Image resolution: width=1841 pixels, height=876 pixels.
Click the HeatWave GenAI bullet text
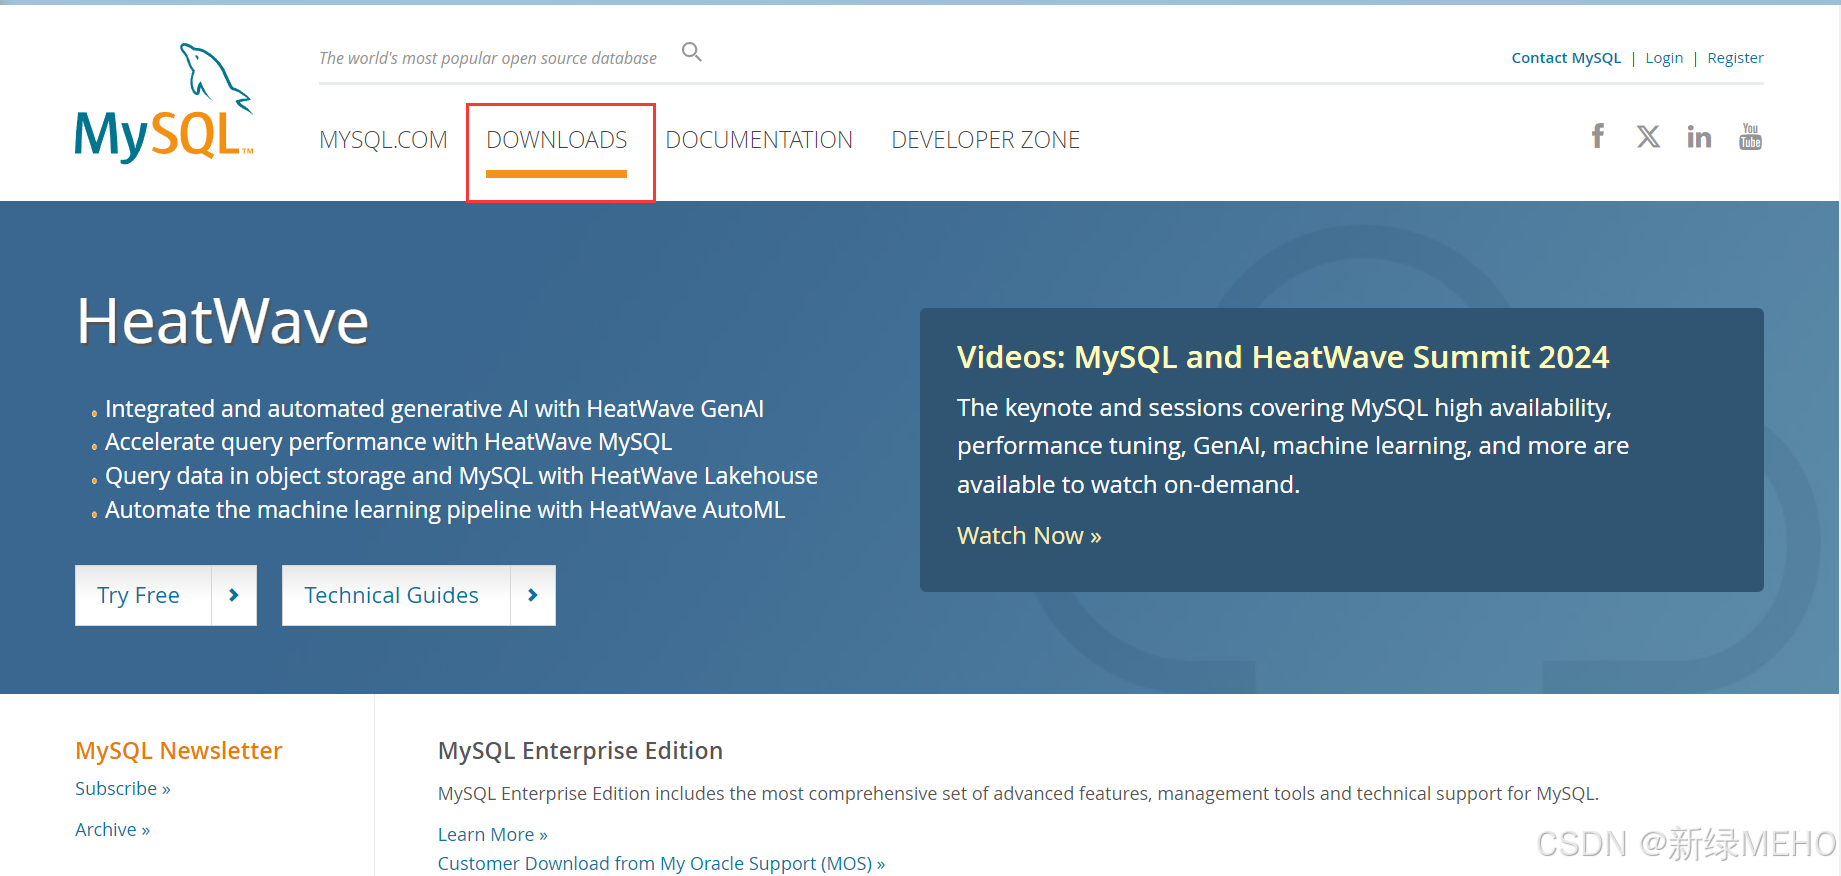(434, 409)
